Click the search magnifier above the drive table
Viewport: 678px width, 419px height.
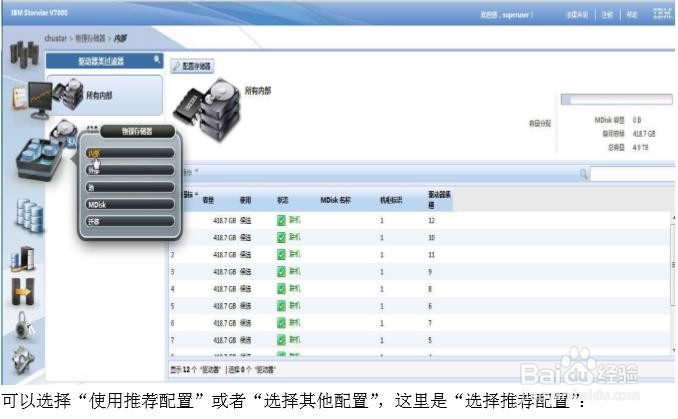[583, 174]
